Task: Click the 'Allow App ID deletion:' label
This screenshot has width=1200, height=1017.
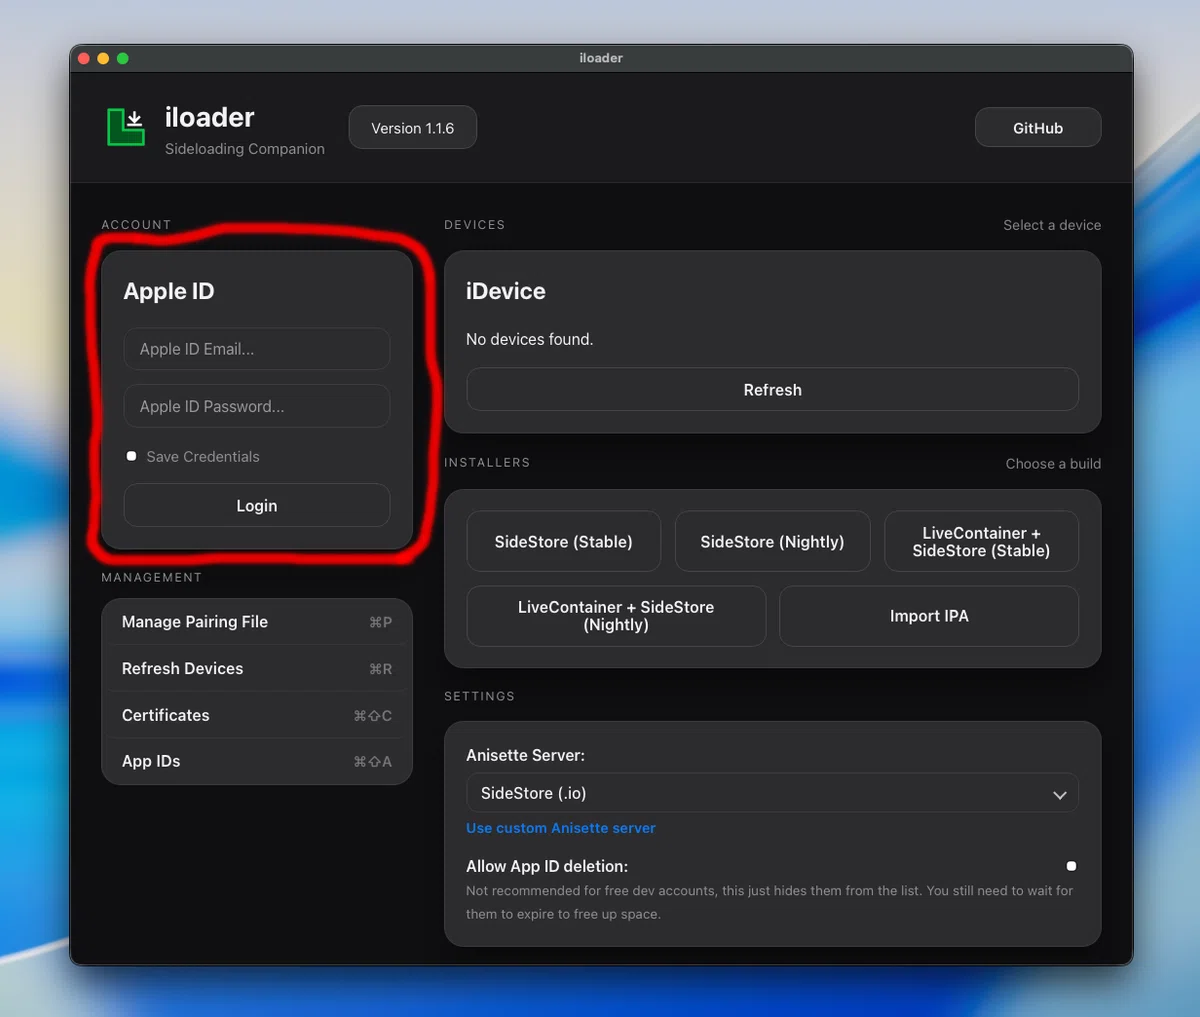Action: point(547,866)
